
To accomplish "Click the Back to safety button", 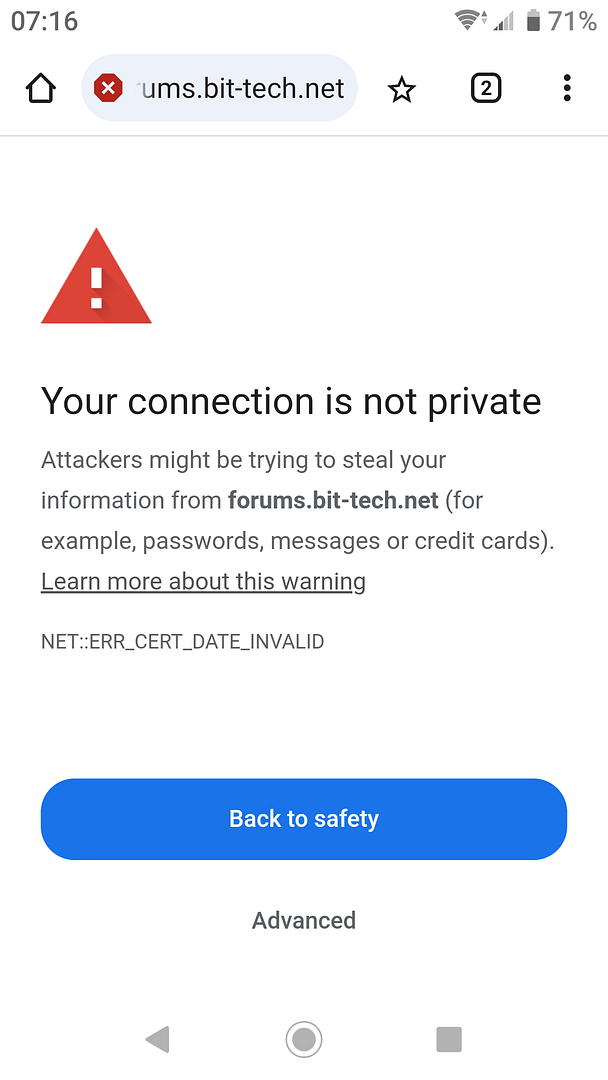I will 304,819.
